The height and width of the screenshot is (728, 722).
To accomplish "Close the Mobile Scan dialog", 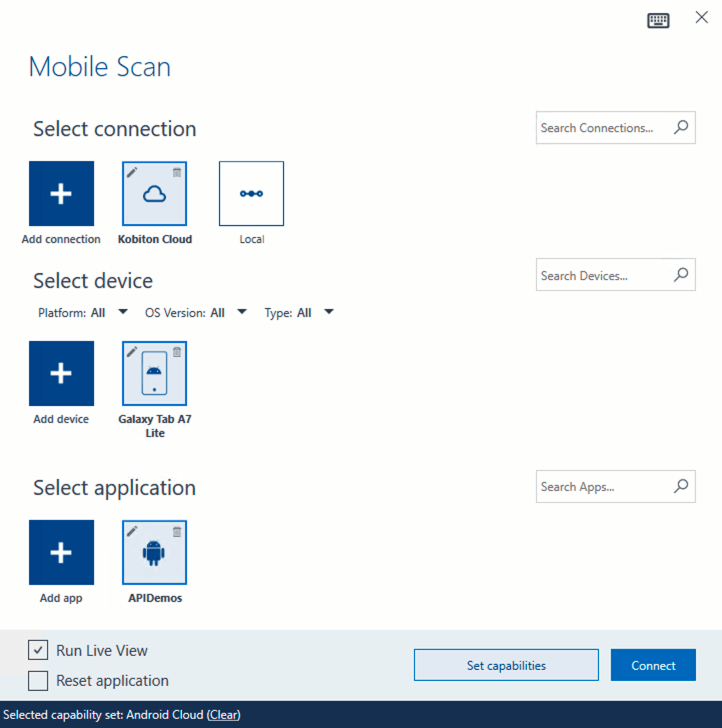I will 702,18.
